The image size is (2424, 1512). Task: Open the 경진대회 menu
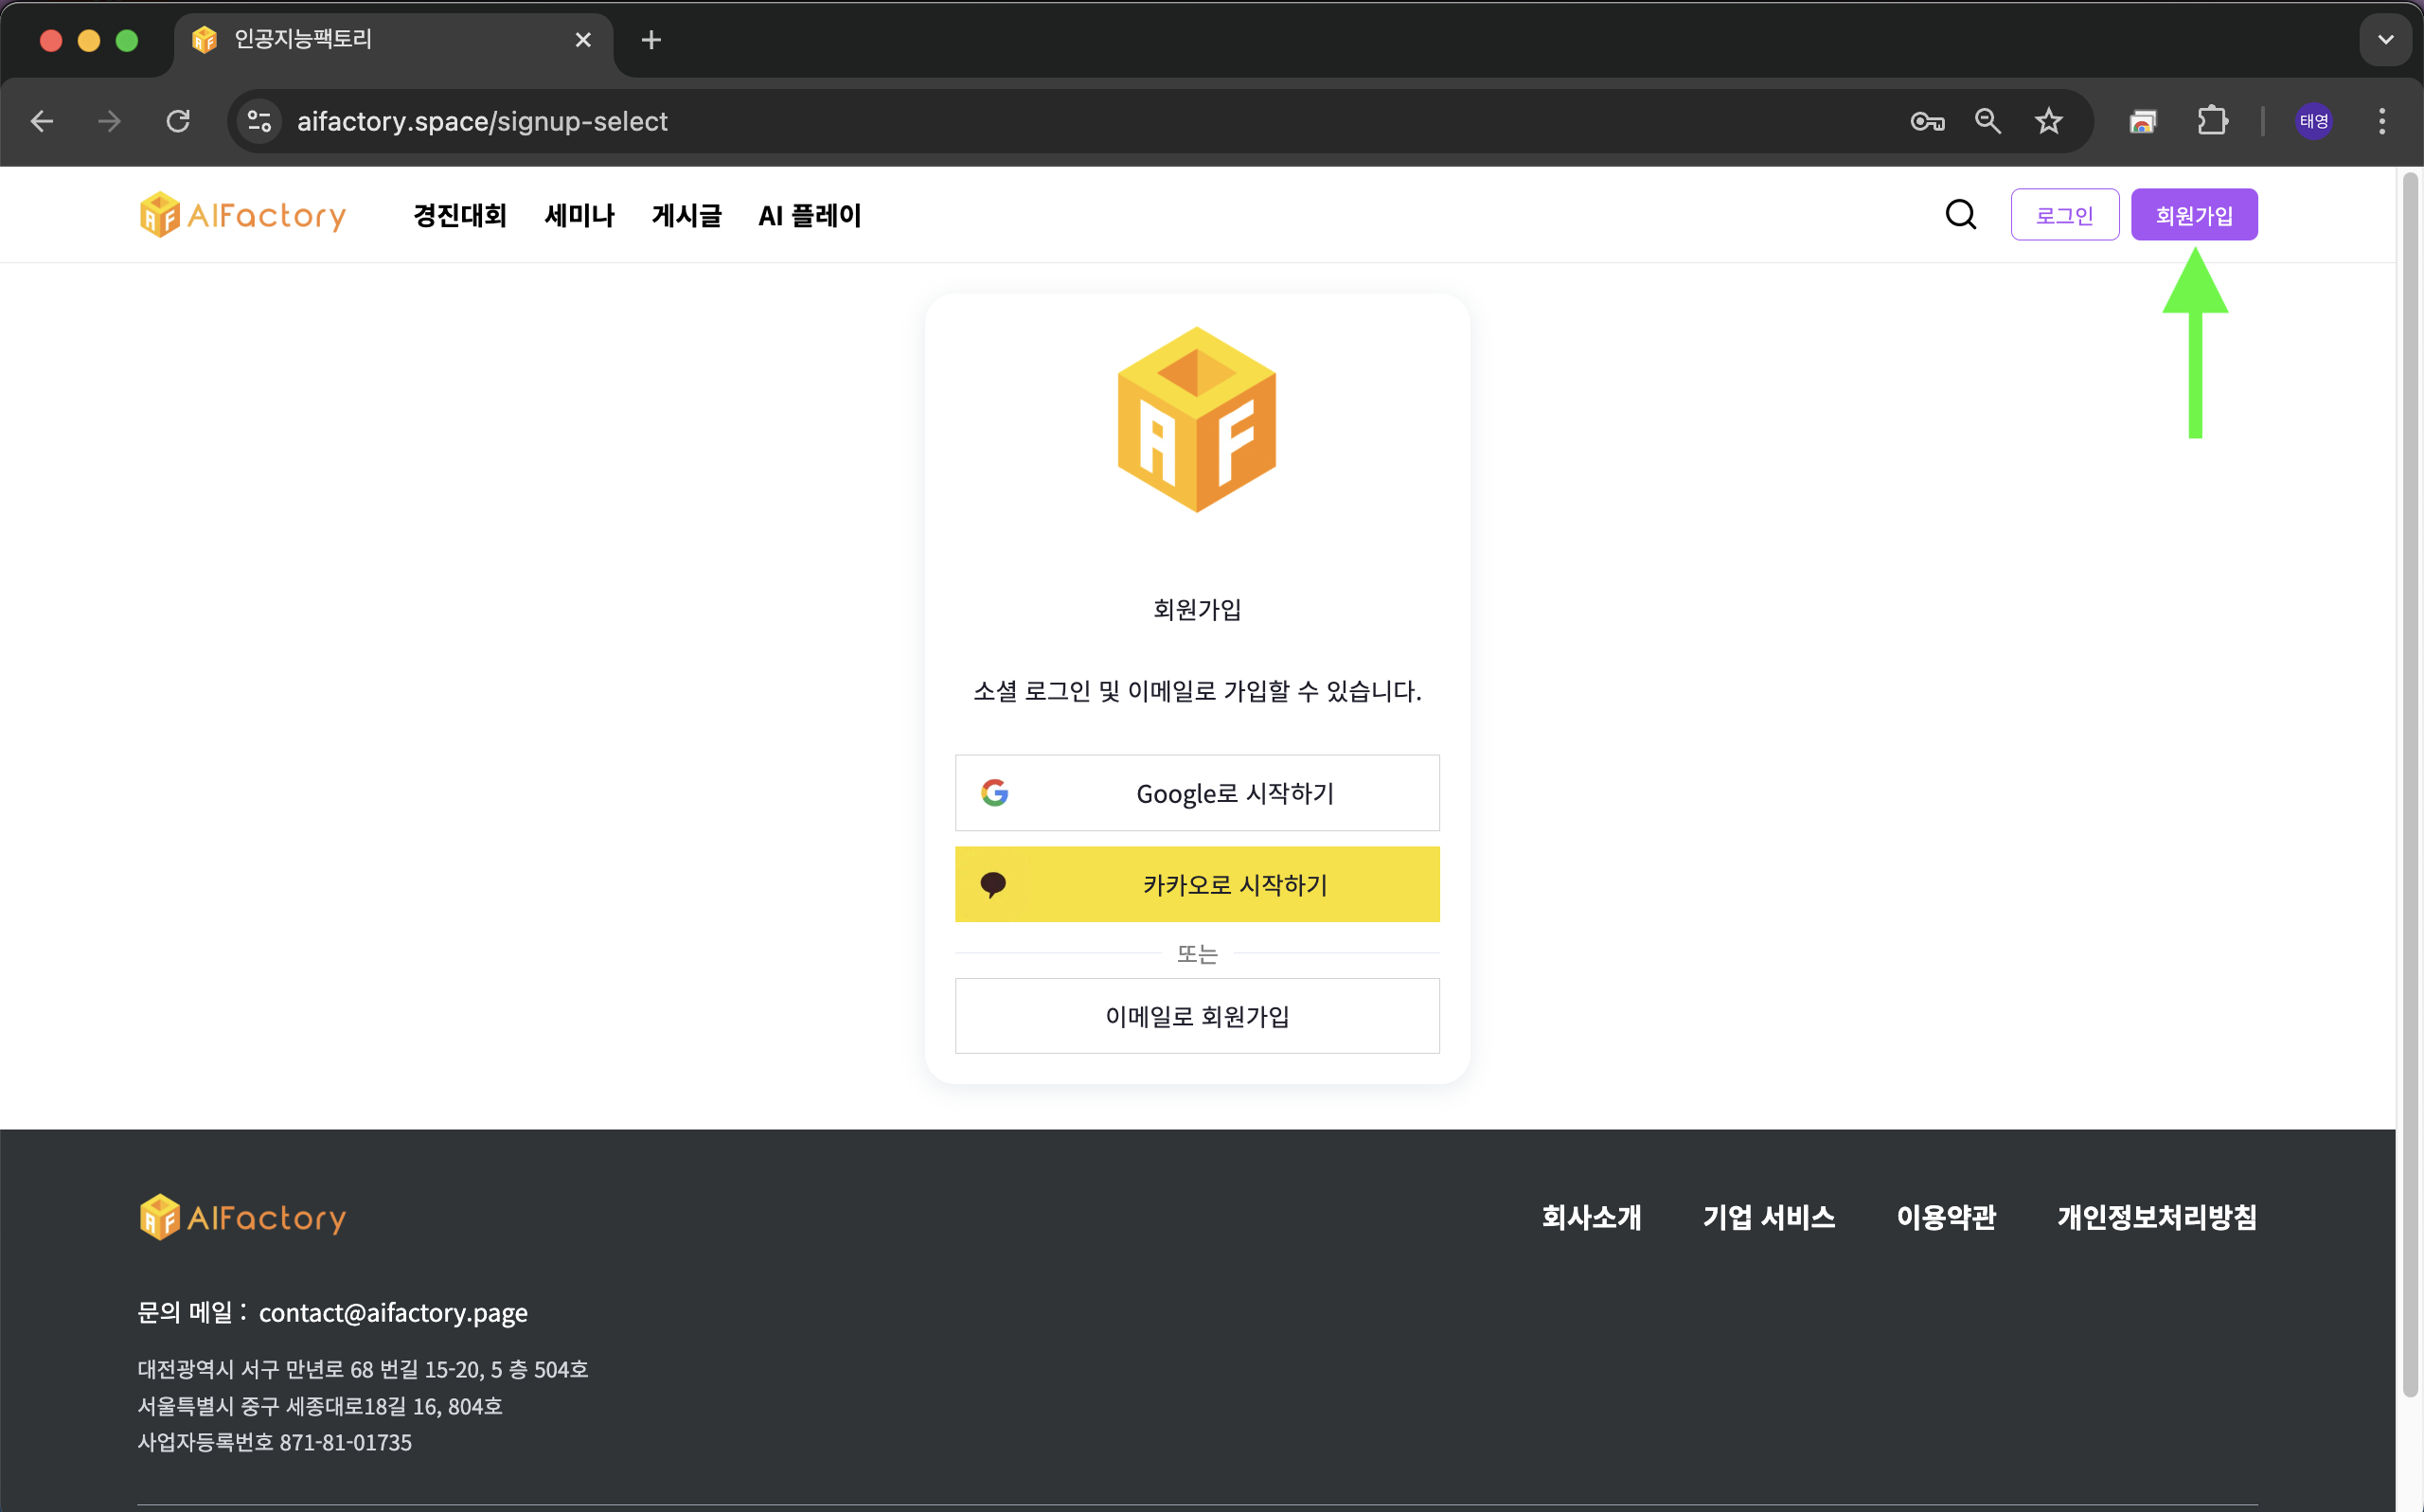point(460,215)
